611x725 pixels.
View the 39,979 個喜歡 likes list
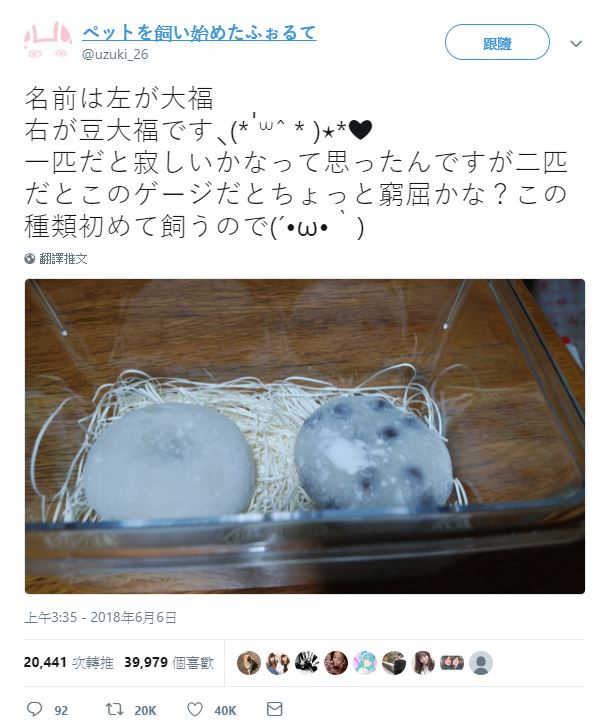pyautogui.click(x=169, y=663)
